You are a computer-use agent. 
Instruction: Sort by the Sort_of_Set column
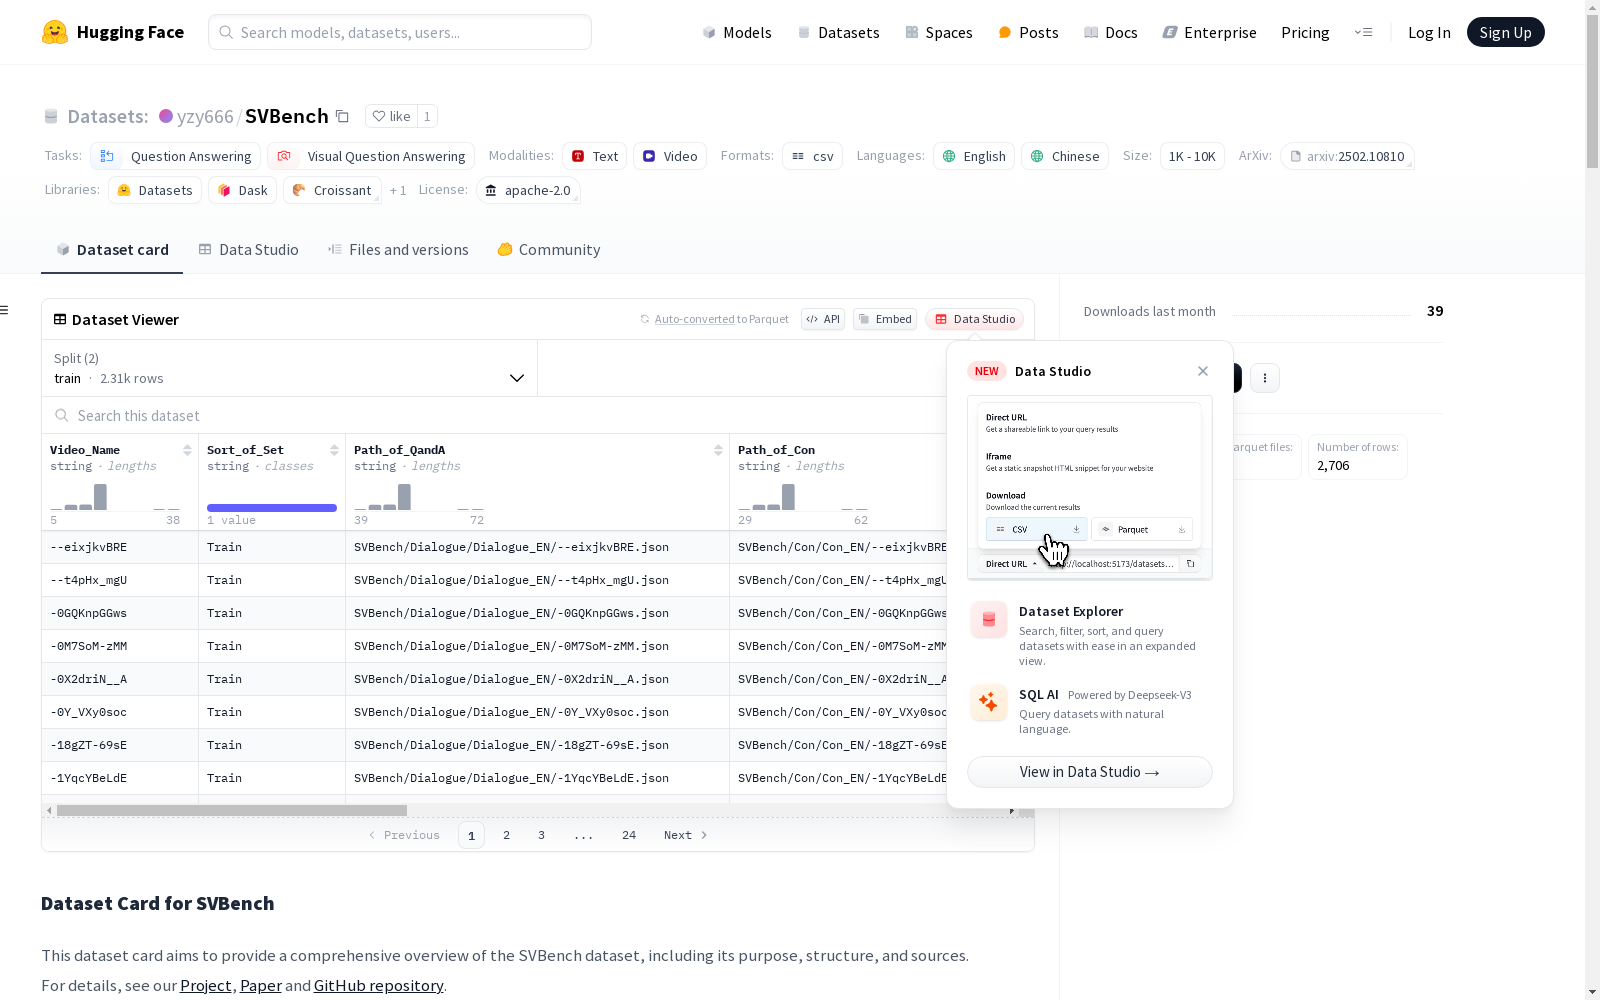(x=334, y=450)
